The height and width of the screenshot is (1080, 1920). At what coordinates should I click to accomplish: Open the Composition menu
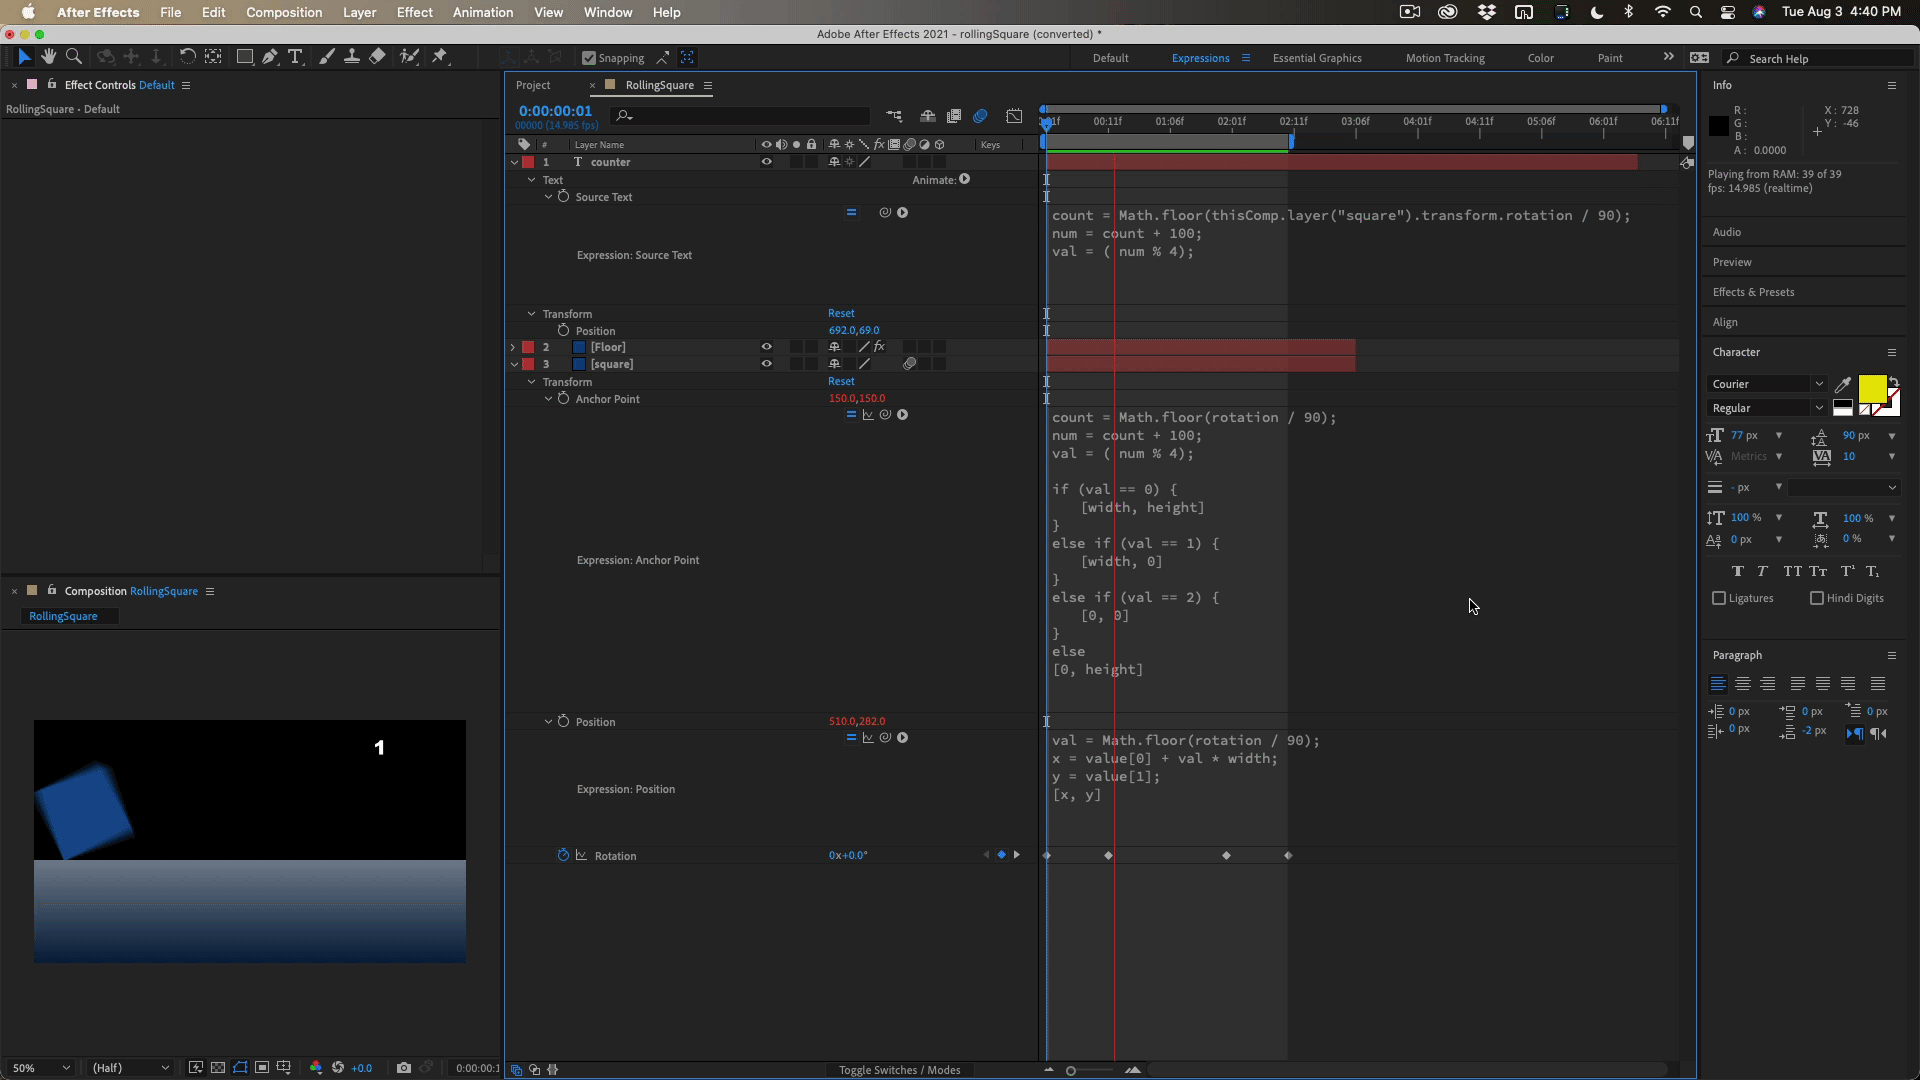coord(284,12)
